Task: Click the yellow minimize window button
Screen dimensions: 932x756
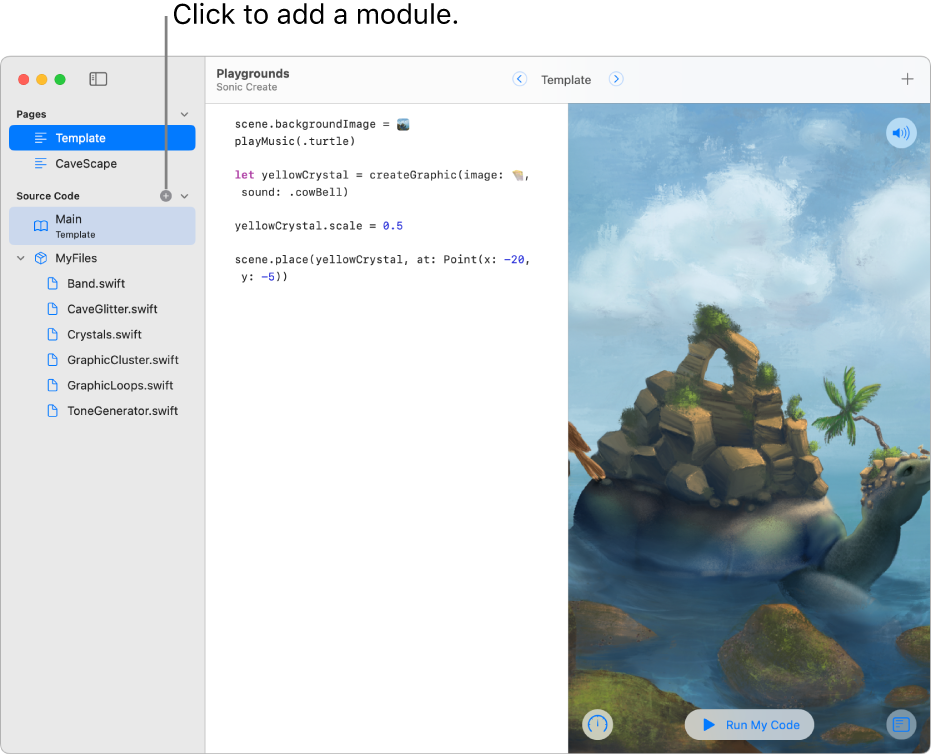Action: [42, 80]
